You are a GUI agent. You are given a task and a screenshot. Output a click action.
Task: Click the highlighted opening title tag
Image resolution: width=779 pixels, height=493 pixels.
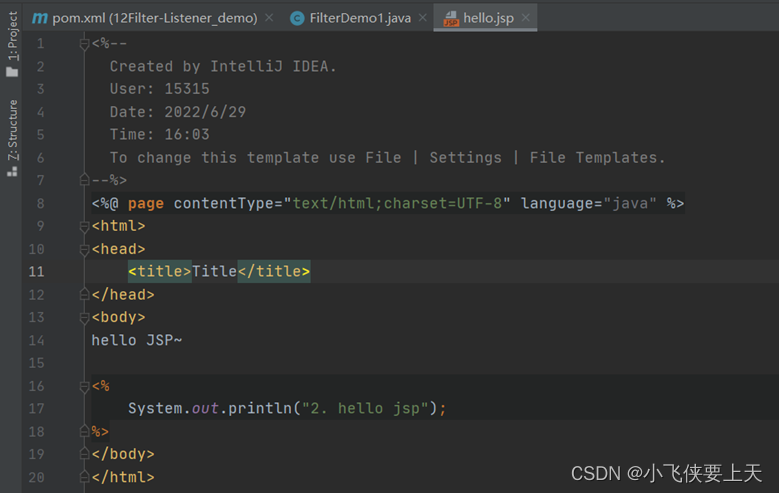tap(159, 271)
